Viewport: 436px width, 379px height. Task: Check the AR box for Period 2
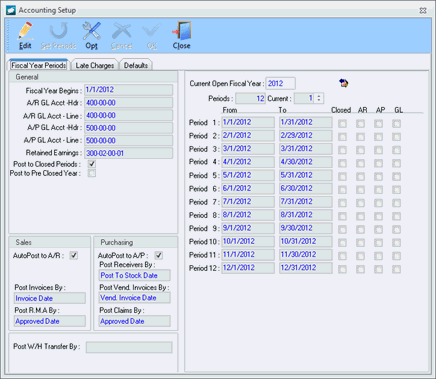pyautogui.click(x=360, y=137)
